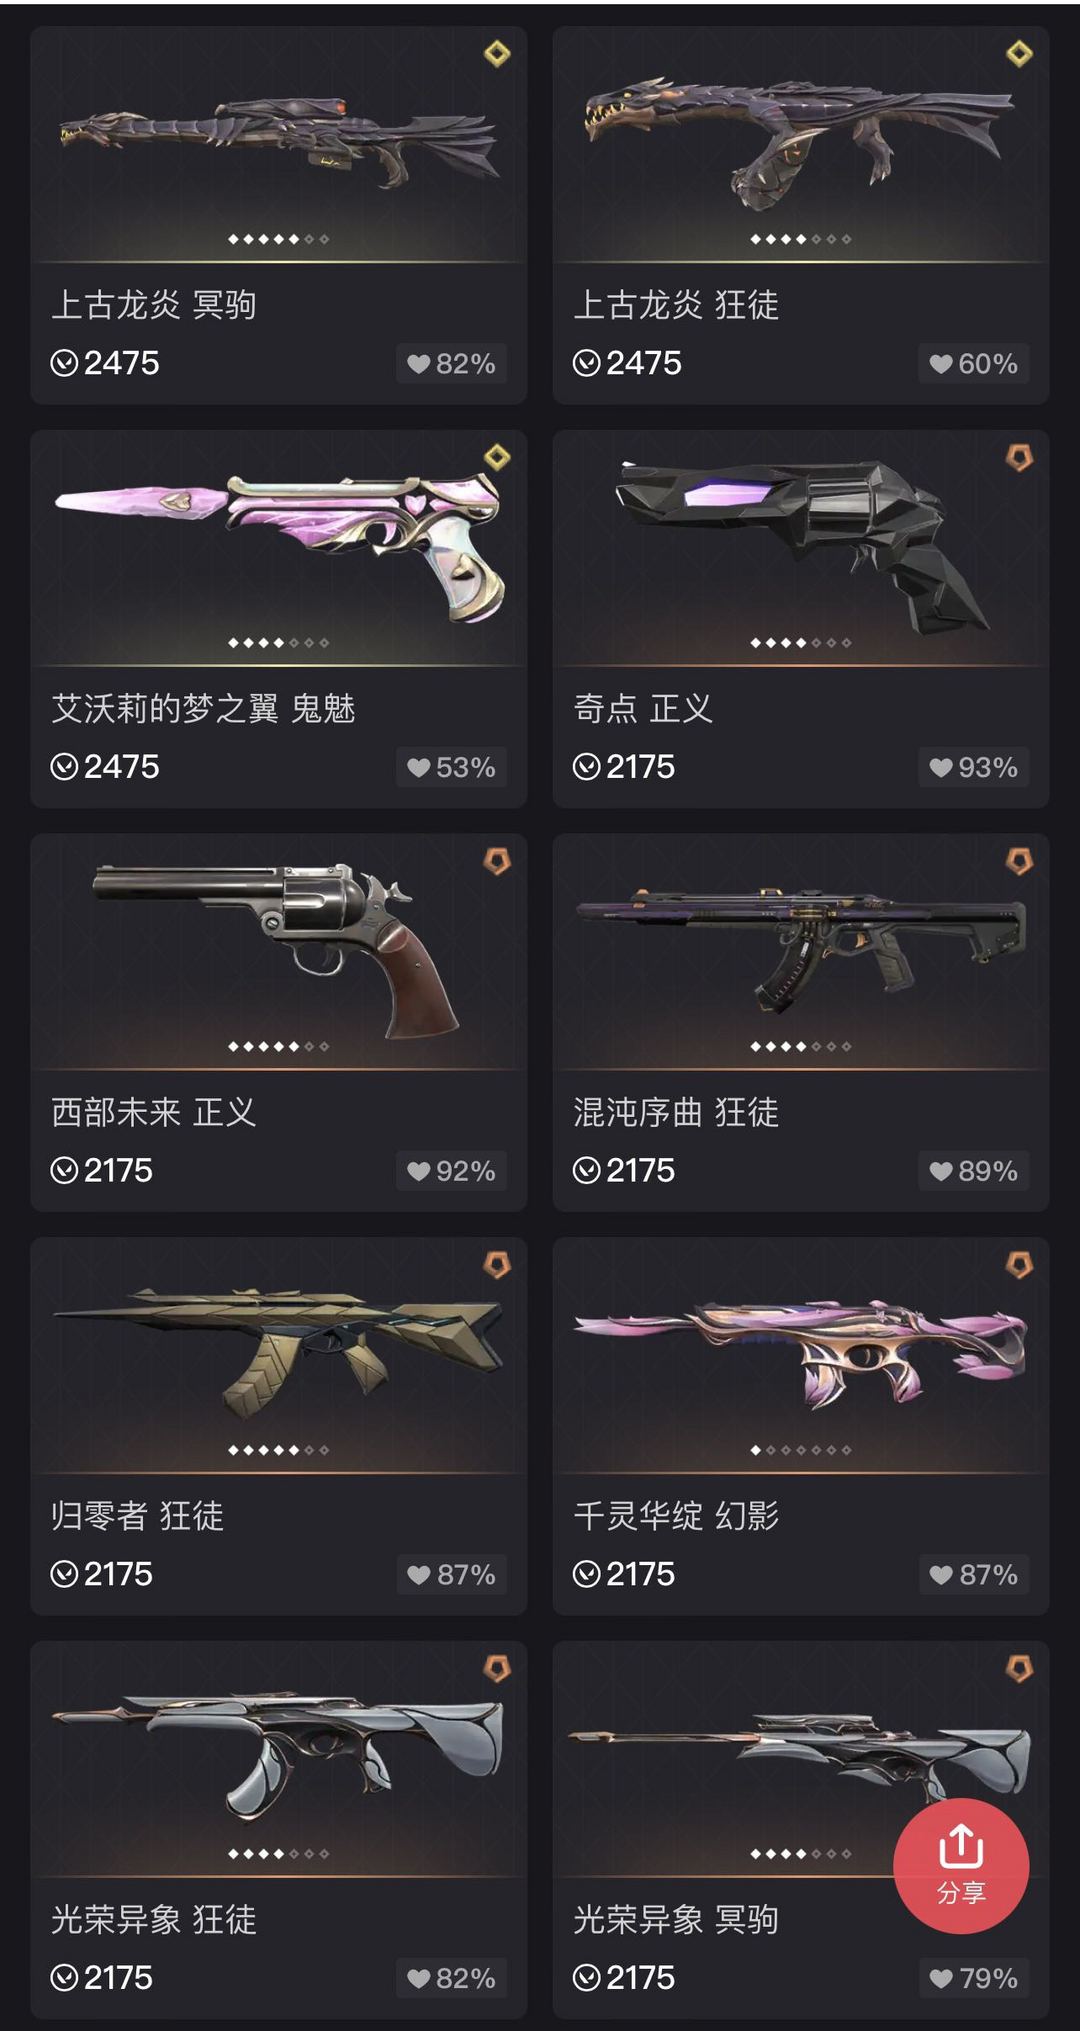The width and height of the screenshot is (1080, 2031).
Task: Click the tier badge on 归零者 狂徒 card
Action: tap(497, 1265)
